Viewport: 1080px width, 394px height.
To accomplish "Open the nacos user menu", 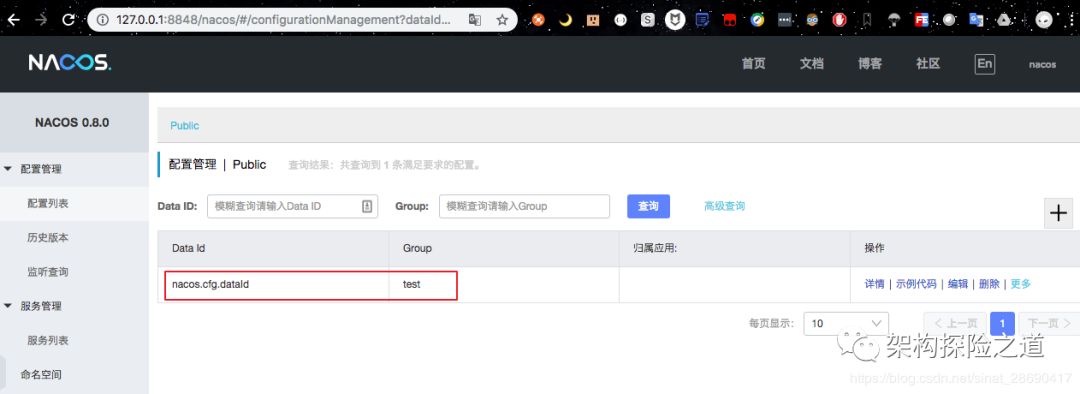I will 1042,64.
